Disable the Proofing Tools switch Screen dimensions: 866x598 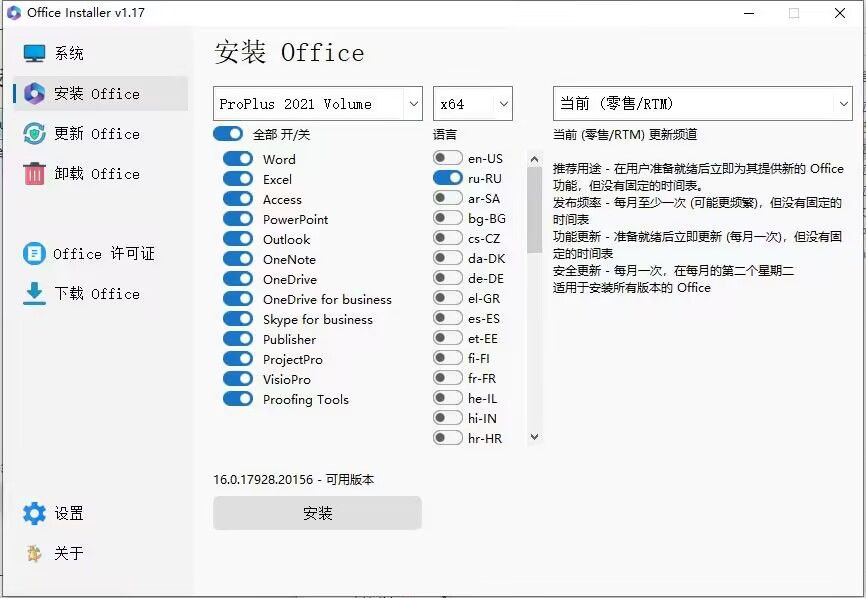238,399
